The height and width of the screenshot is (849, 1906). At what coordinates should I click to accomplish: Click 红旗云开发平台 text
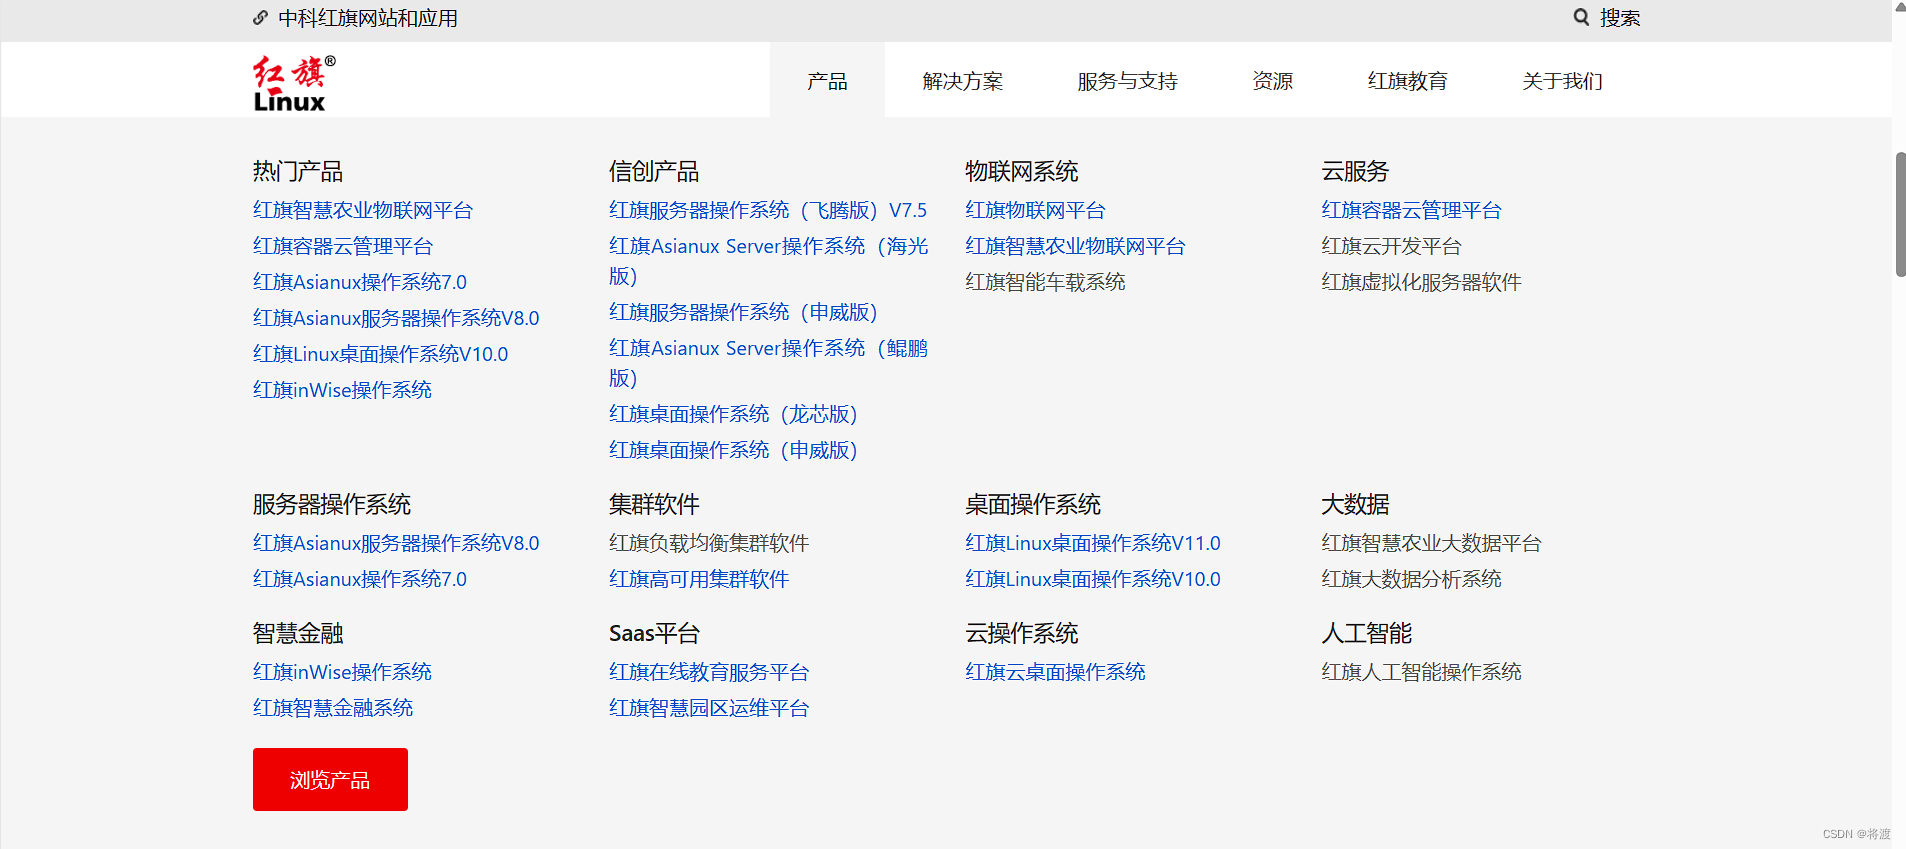point(1391,246)
